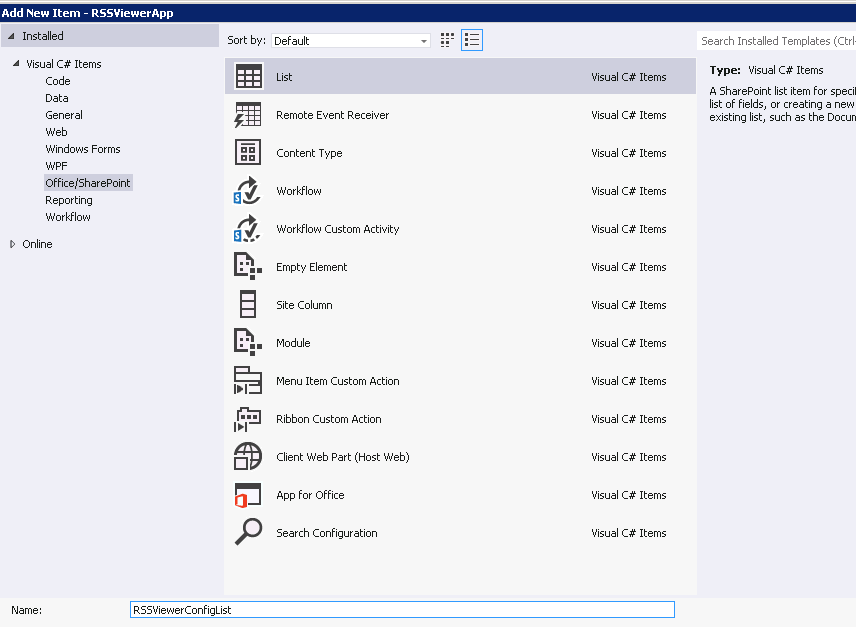Select the Client Web Part globe icon
This screenshot has width=856, height=627.
click(248, 456)
